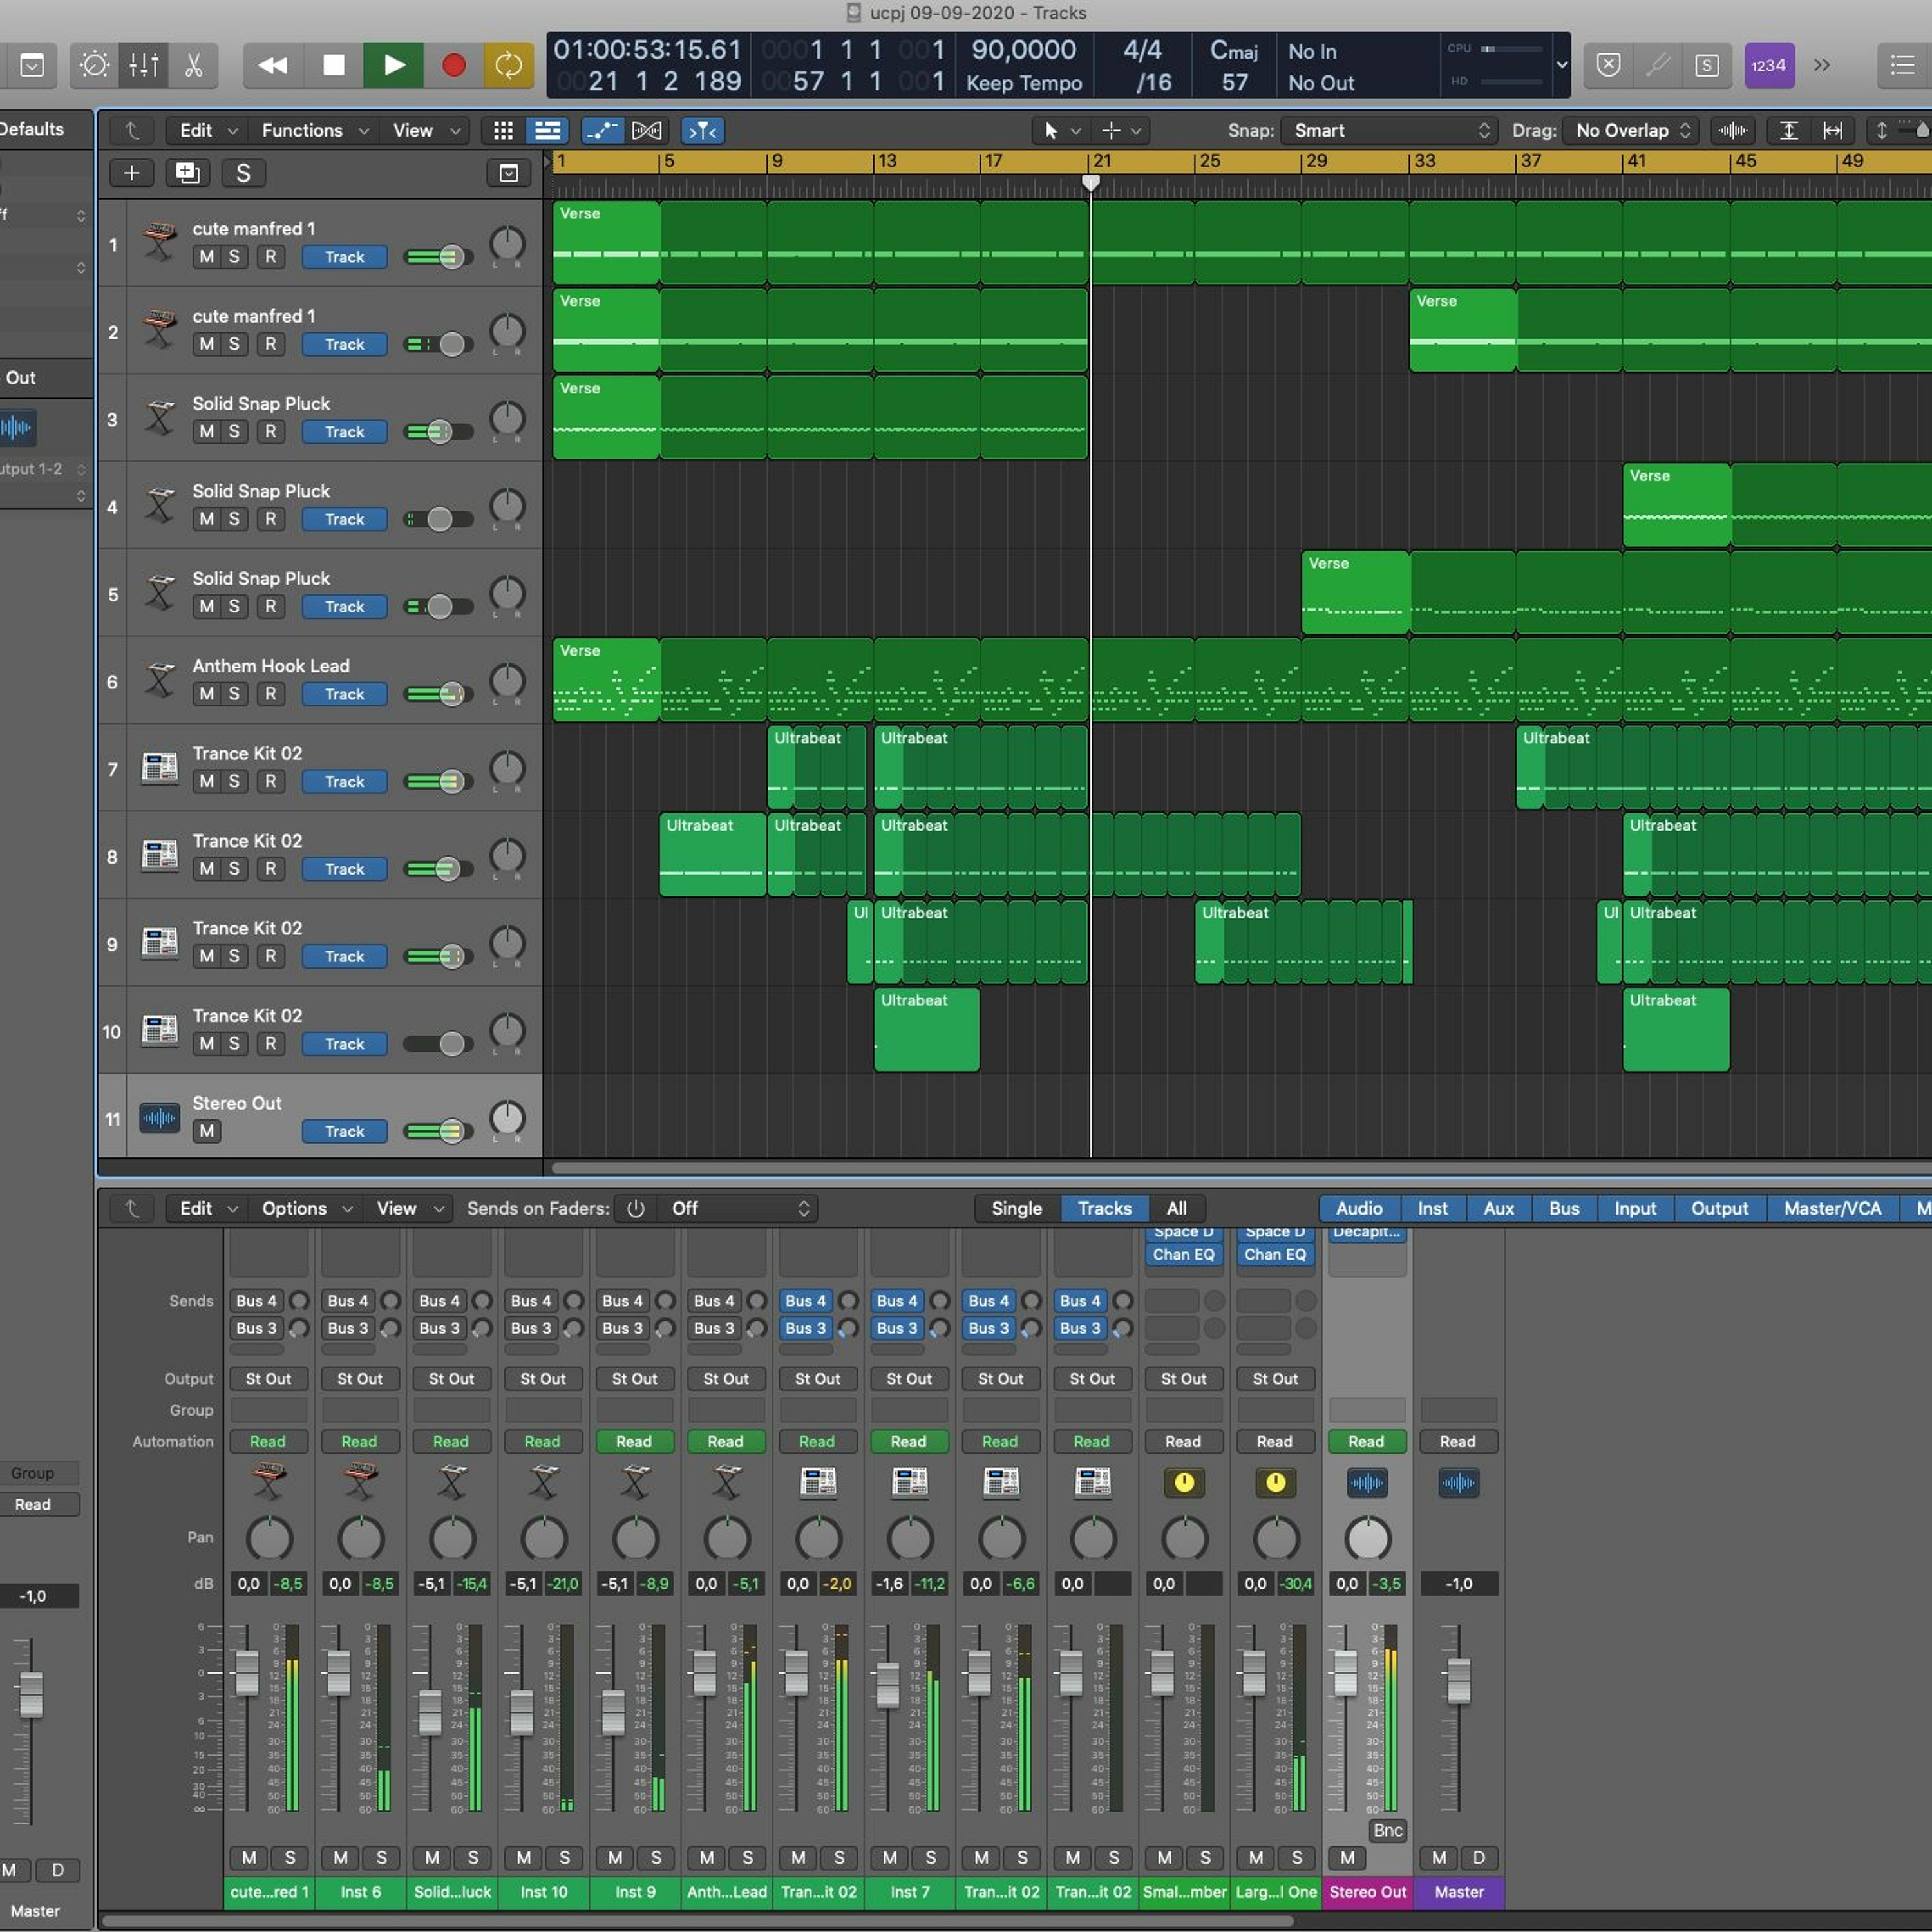Open the Smart Controls dial icon
This screenshot has width=1932, height=1932.
click(x=95, y=66)
